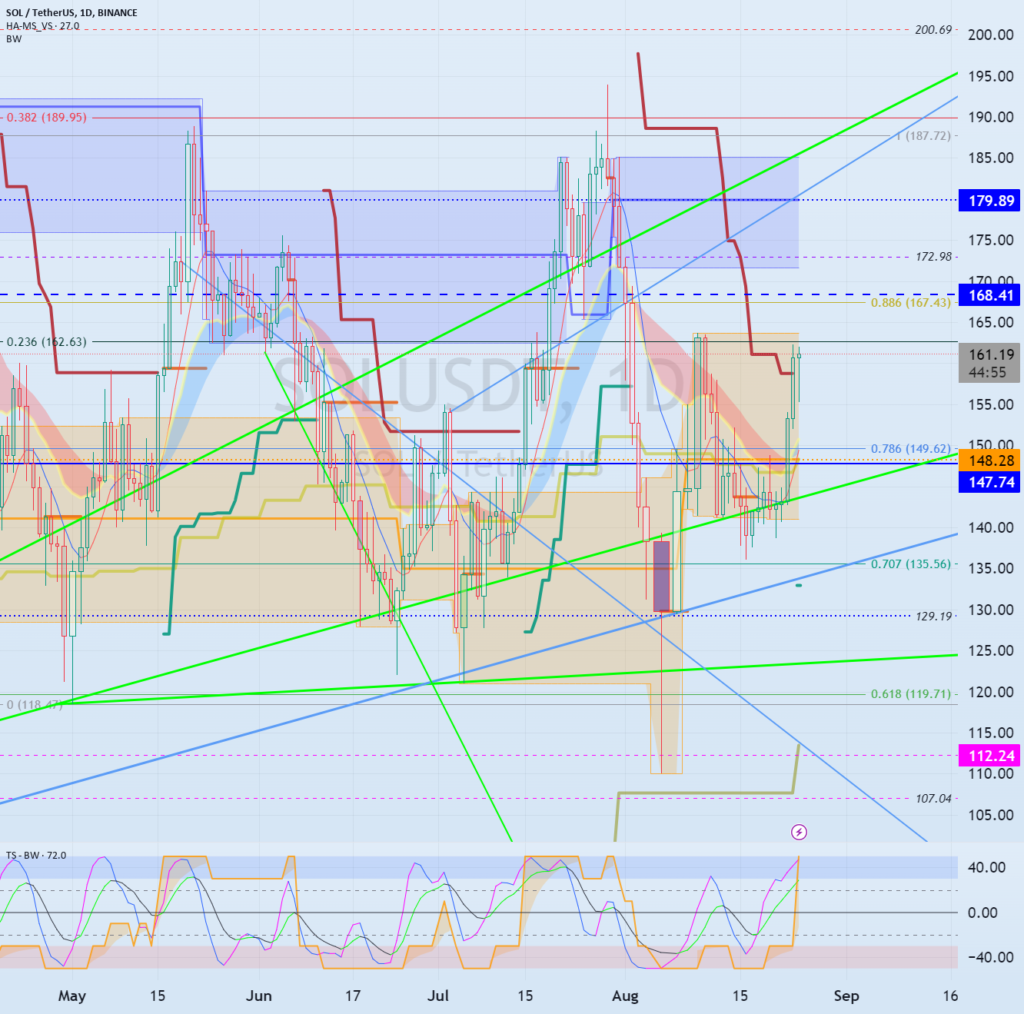Click the Aug date on time axis
The image size is (1024, 1014).
tap(621, 996)
